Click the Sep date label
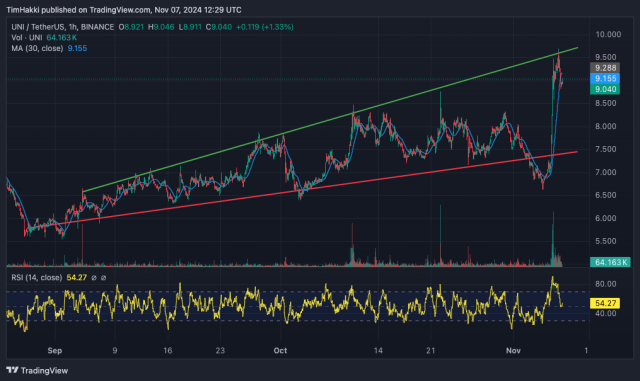 55,350
